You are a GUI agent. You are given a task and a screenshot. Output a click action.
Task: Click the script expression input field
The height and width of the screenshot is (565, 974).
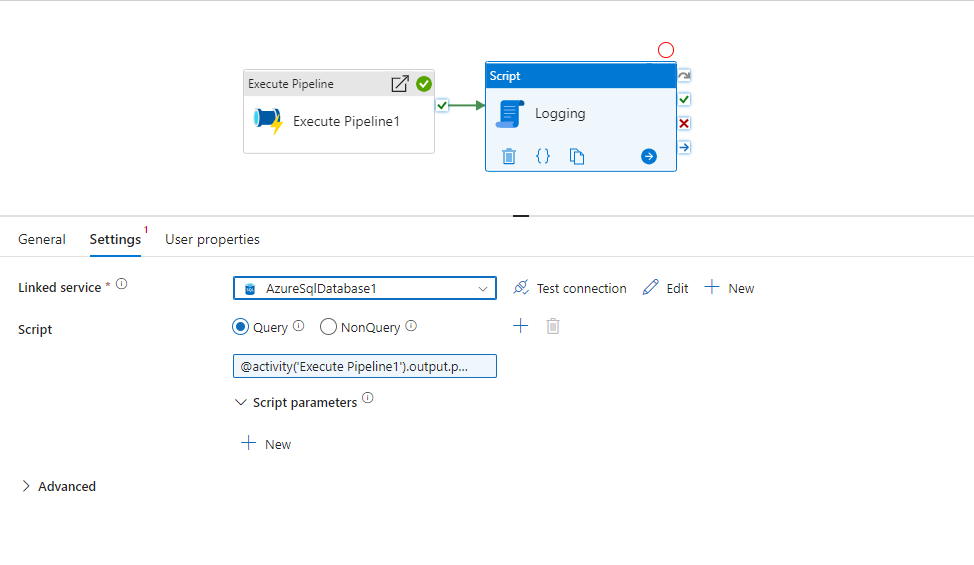[x=365, y=366]
